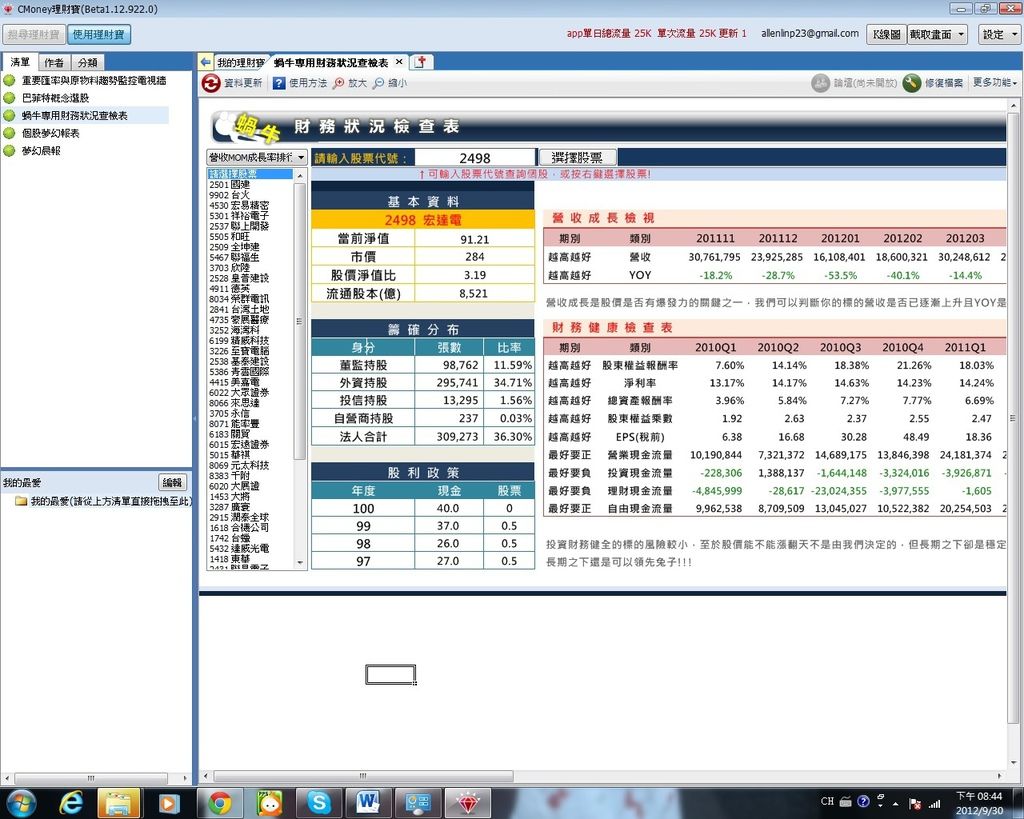This screenshot has height=819, width=1024.
Task: Click the grey 論壇 forum people icon
Action: (x=820, y=83)
